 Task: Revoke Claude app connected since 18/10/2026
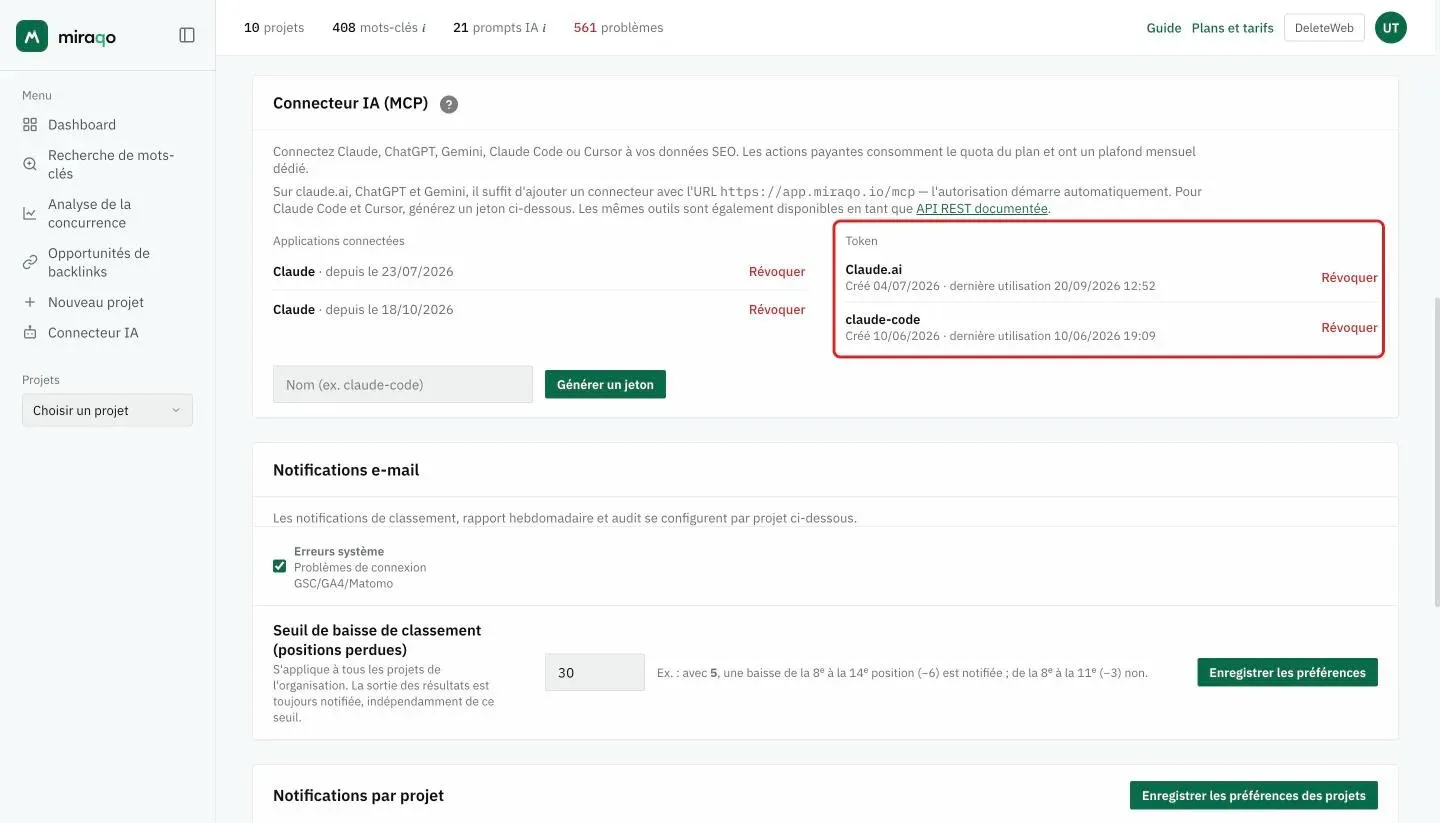[x=777, y=310]
